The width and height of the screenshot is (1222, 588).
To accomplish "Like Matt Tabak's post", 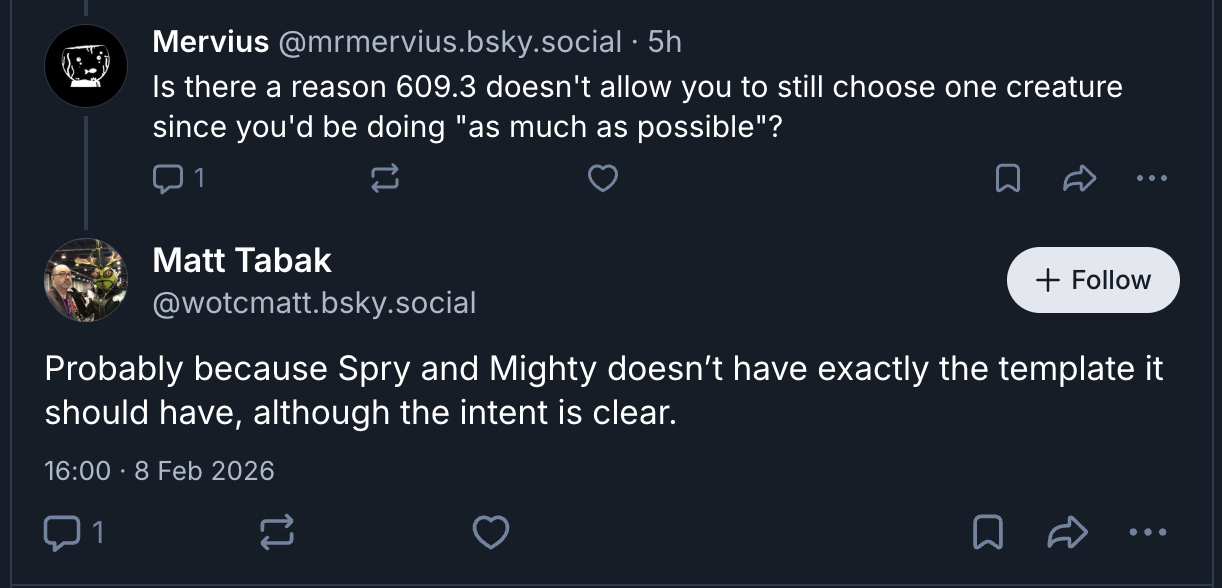I will pos(490,534).
